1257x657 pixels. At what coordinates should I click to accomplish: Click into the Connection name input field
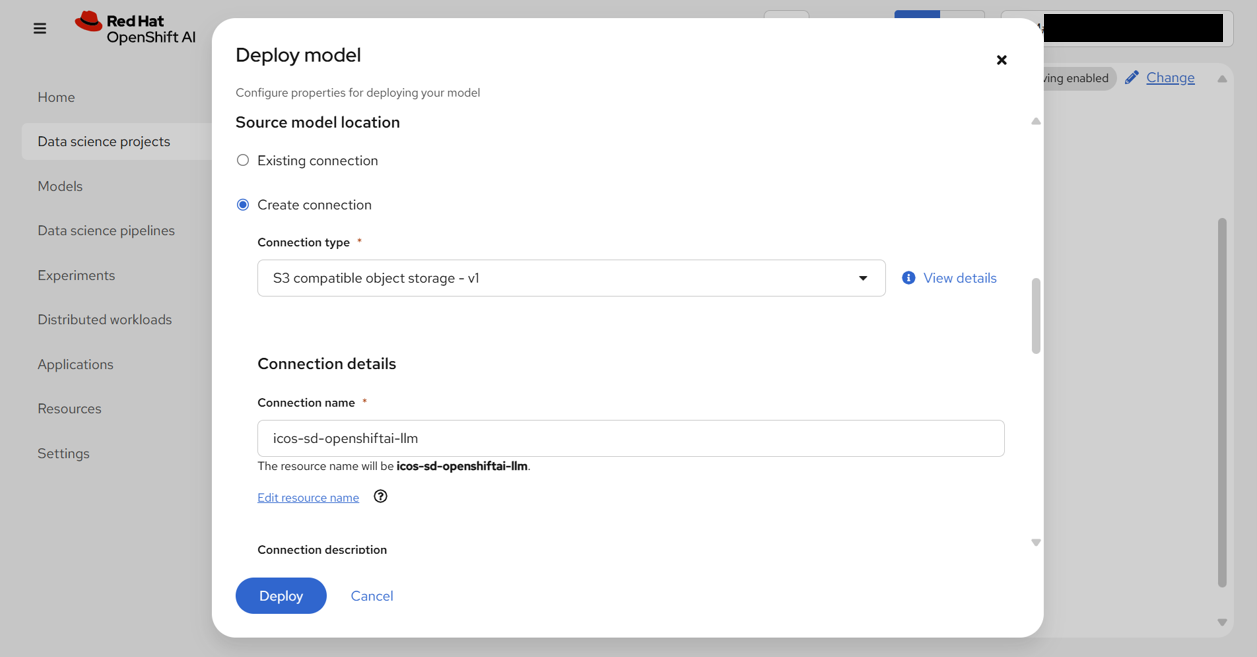(631, 438)
